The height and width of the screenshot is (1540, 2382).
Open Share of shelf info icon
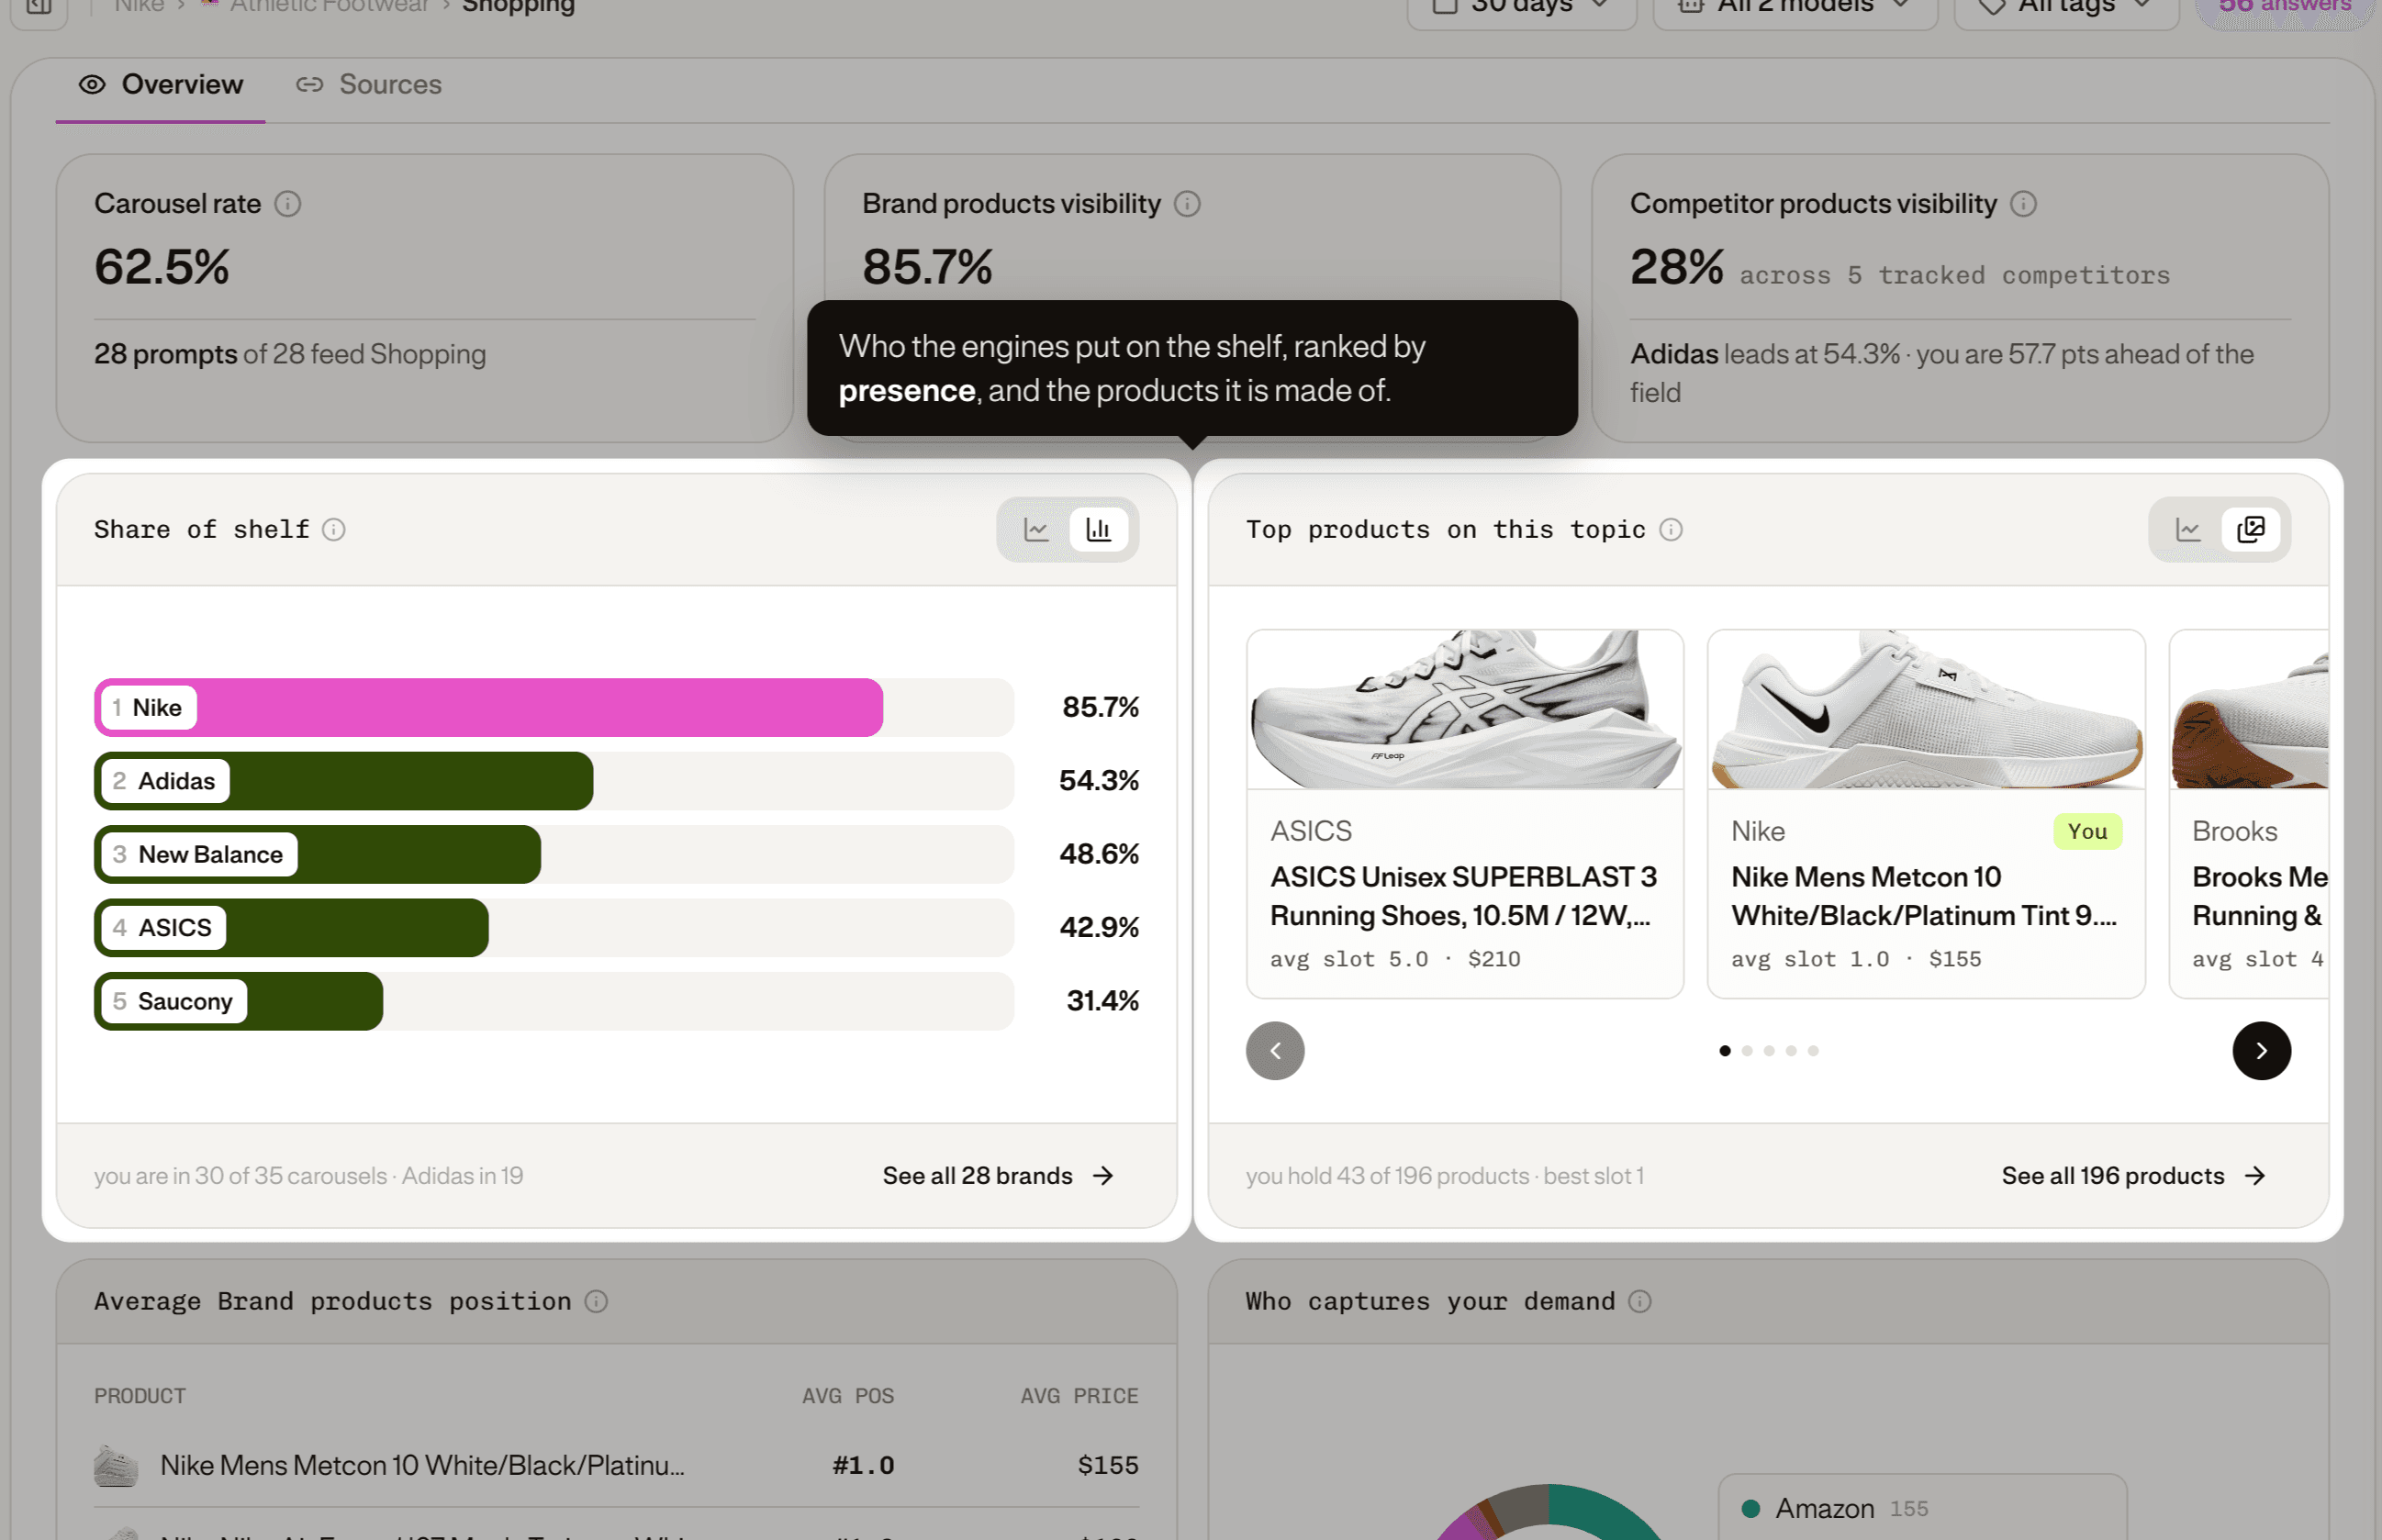pos(334,530)
